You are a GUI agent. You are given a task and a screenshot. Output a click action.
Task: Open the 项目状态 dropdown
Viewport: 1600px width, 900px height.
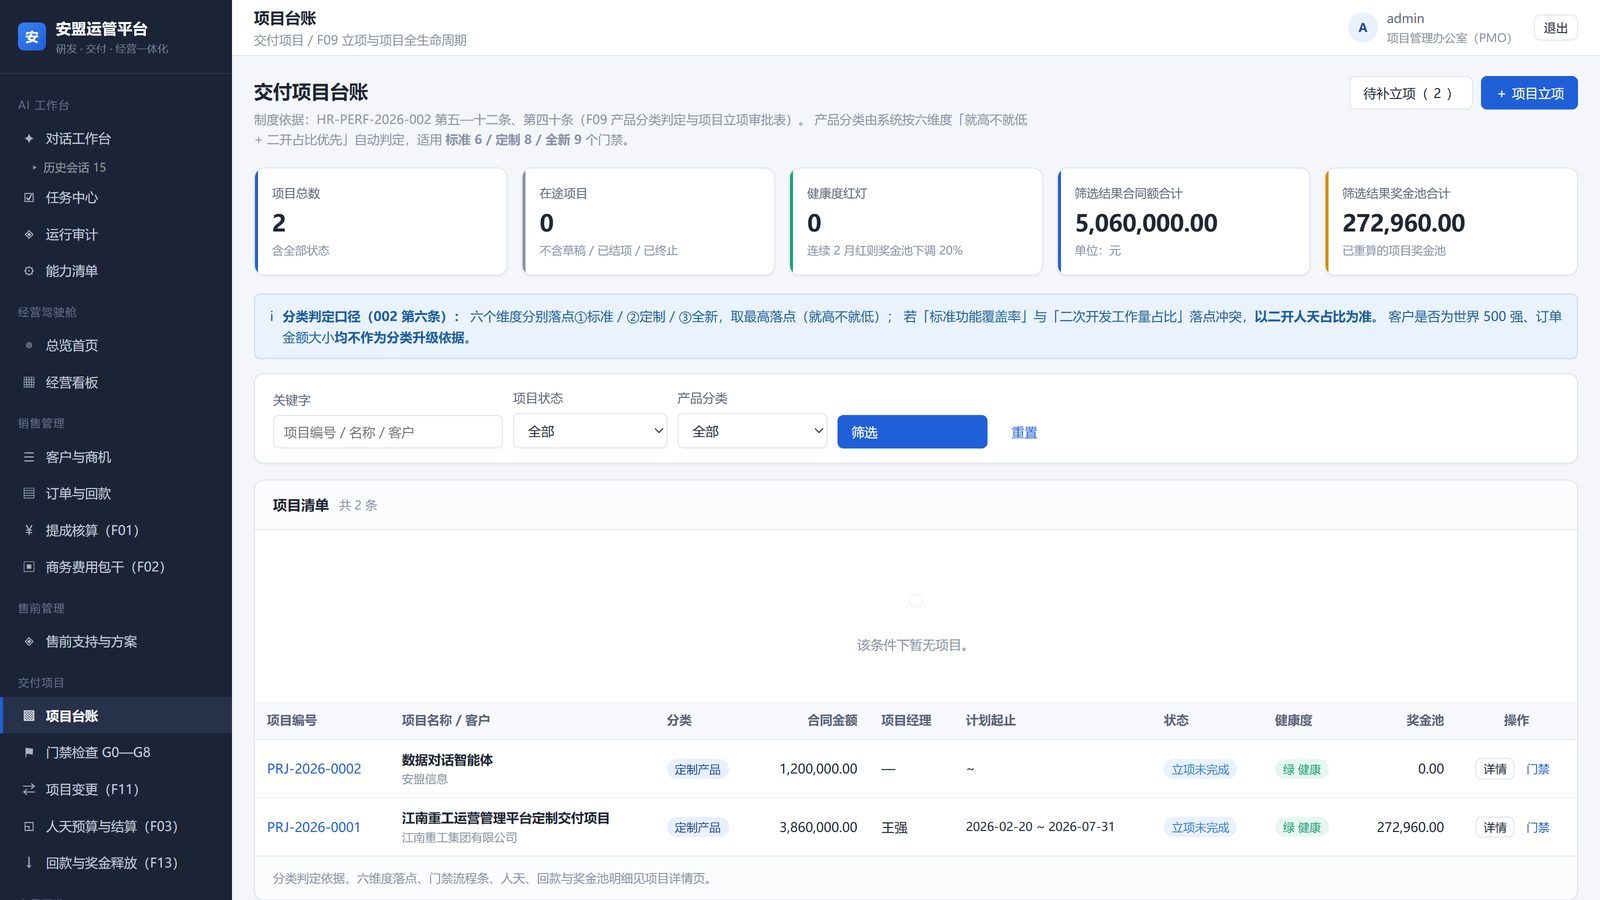(590, 431)
